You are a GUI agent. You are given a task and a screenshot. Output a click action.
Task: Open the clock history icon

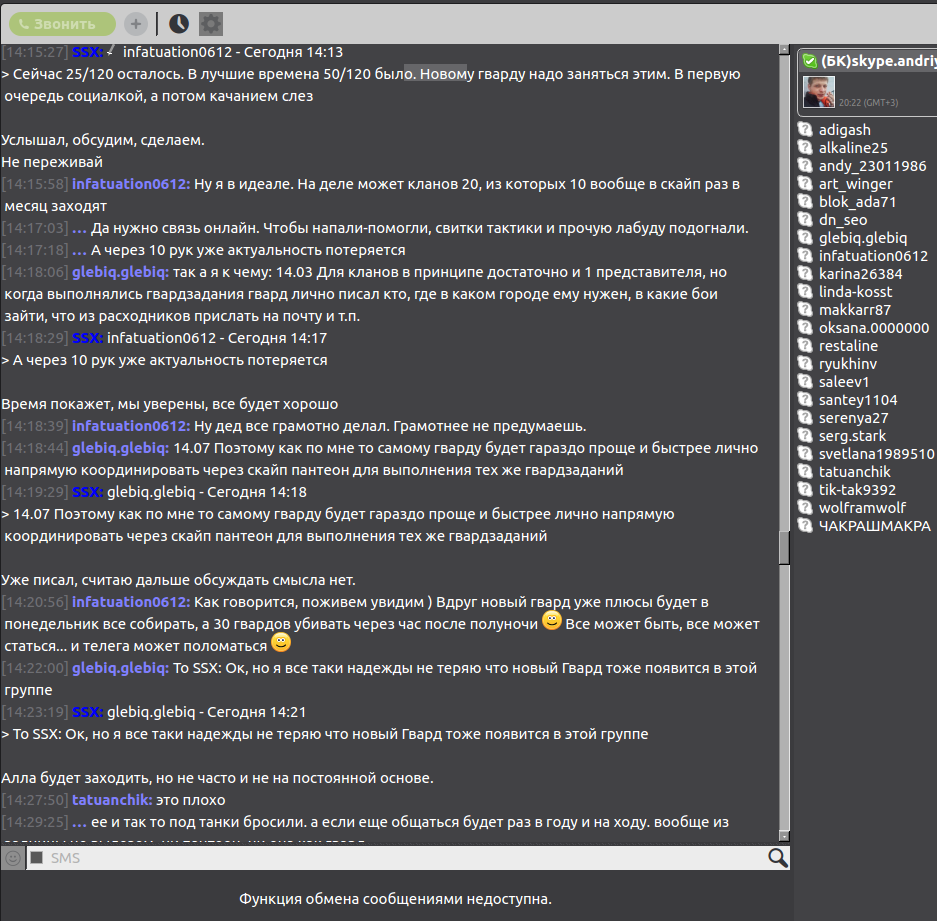tap(179, 24)
